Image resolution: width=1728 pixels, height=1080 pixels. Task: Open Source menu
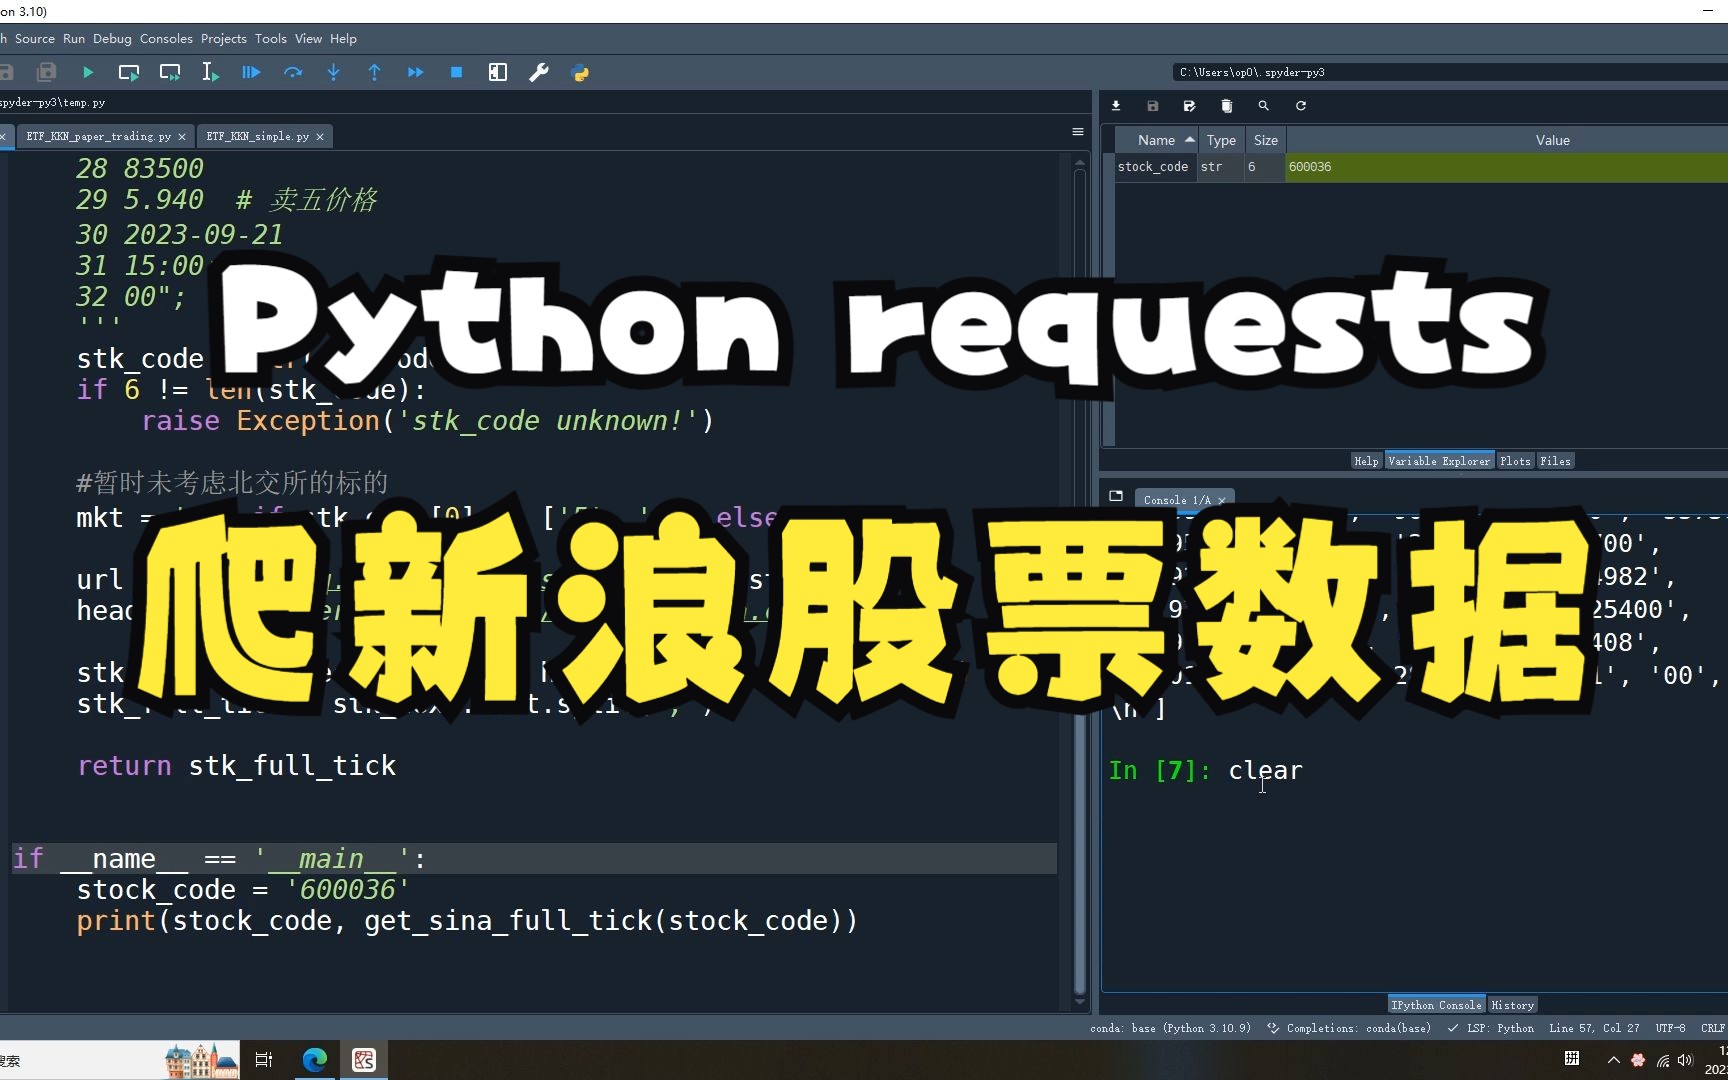[35, 38]
